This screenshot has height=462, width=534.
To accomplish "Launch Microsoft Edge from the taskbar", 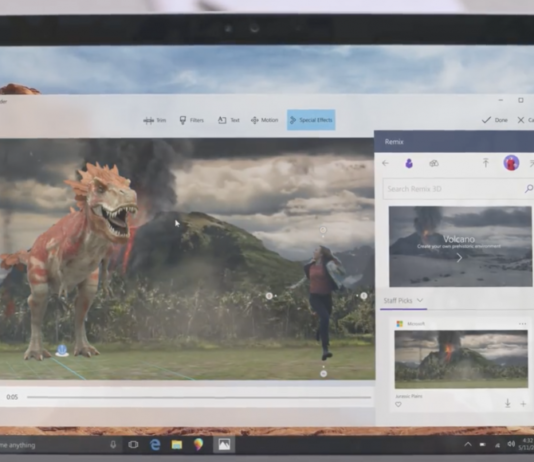I will tap(155, 445).
